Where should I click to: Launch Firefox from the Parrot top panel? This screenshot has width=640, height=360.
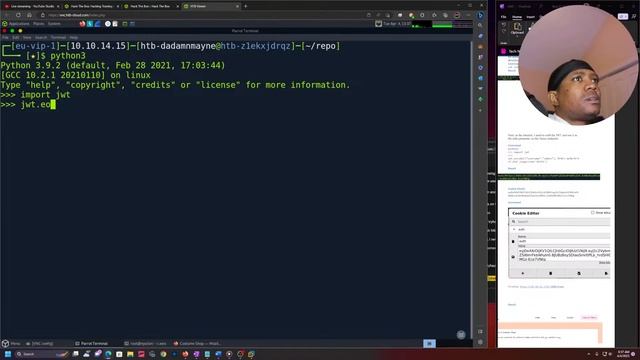coord(82,24)
